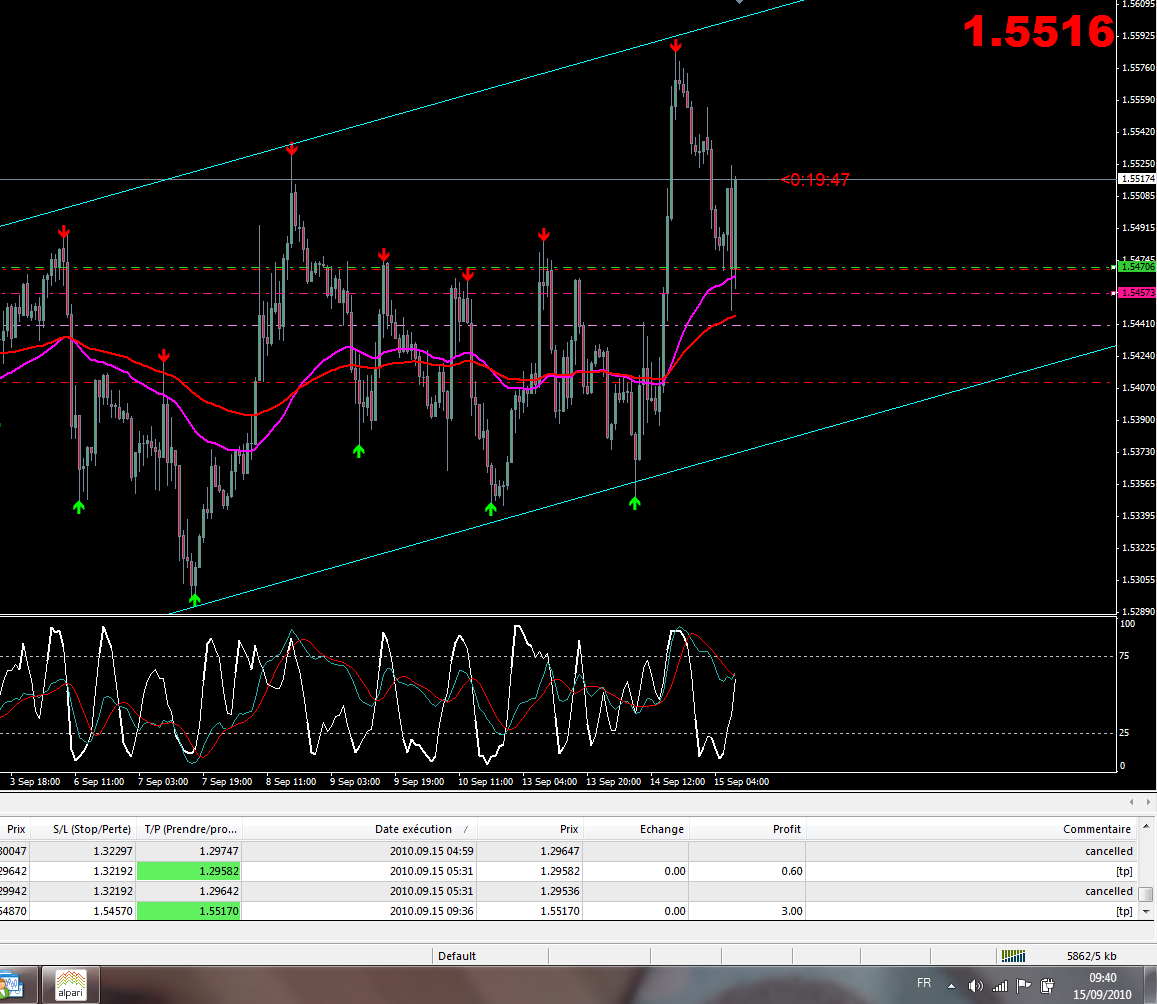This screenshot has height=1004, width=1157.
Task: Click the Commentaire column header
Action: coord(1096,829)
